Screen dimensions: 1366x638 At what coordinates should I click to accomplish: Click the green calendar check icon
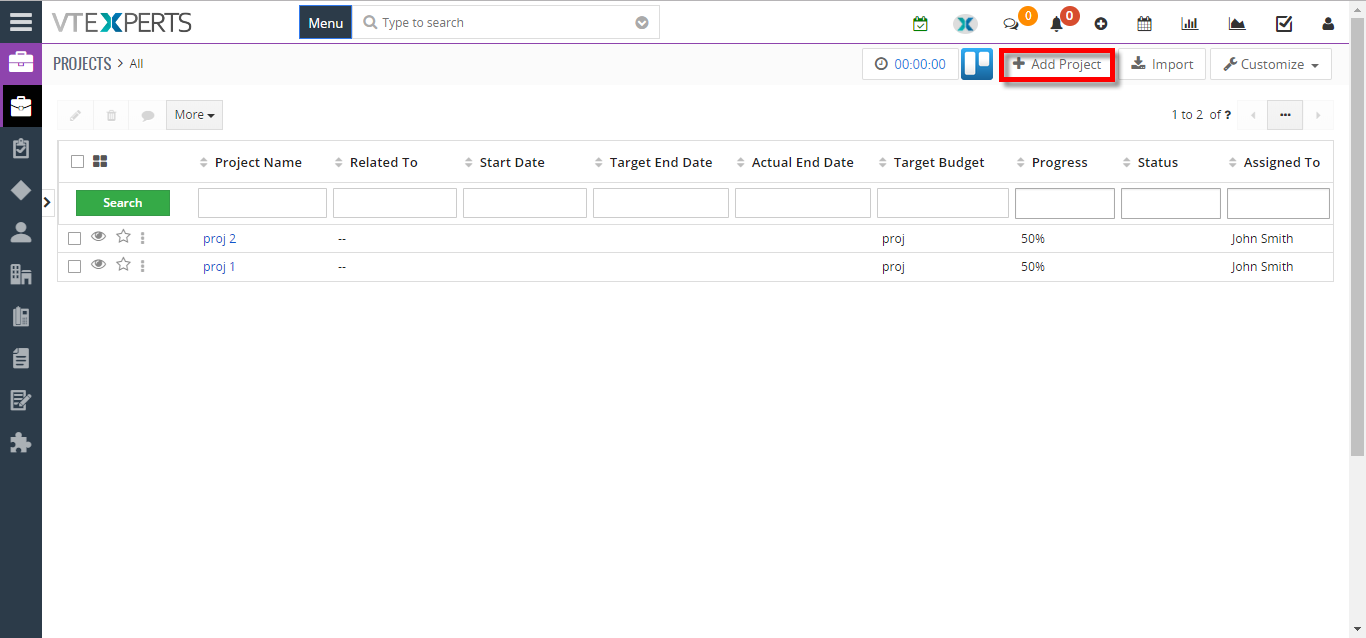[920, 23]
